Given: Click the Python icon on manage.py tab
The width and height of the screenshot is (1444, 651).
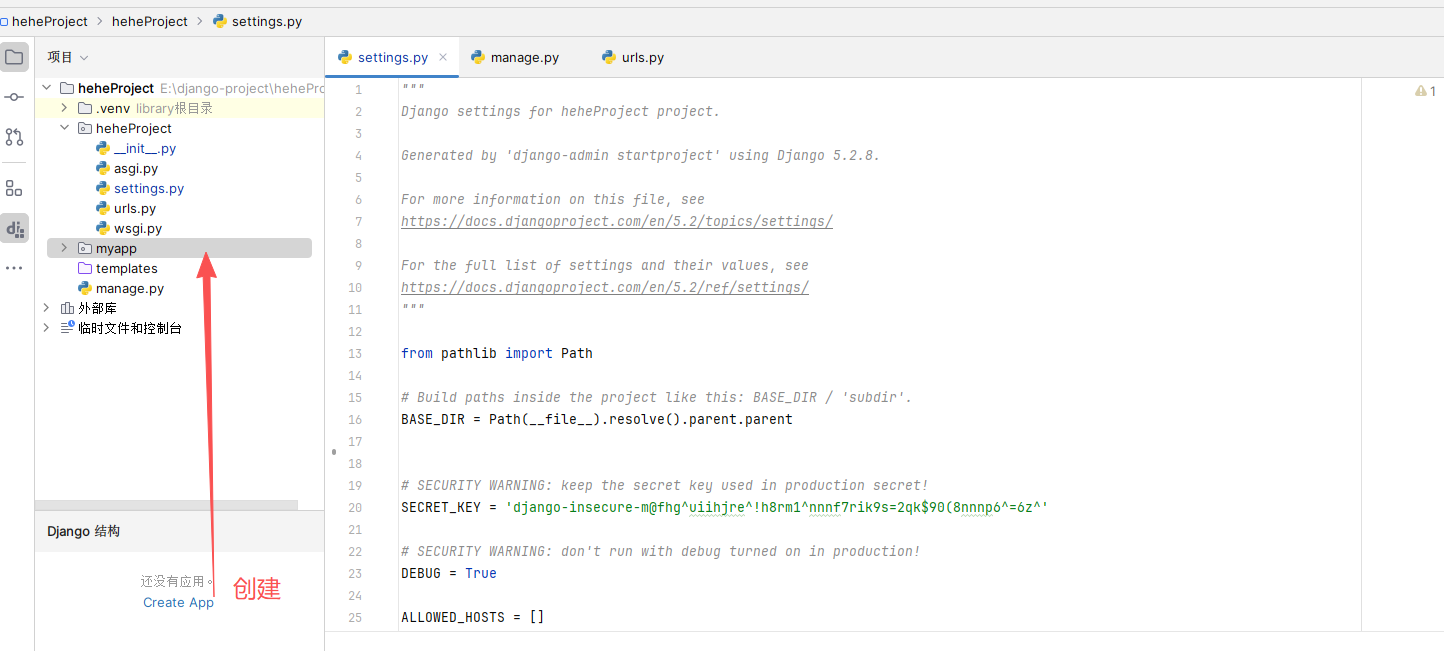Looking at the screenshot, I should [478, 57].
